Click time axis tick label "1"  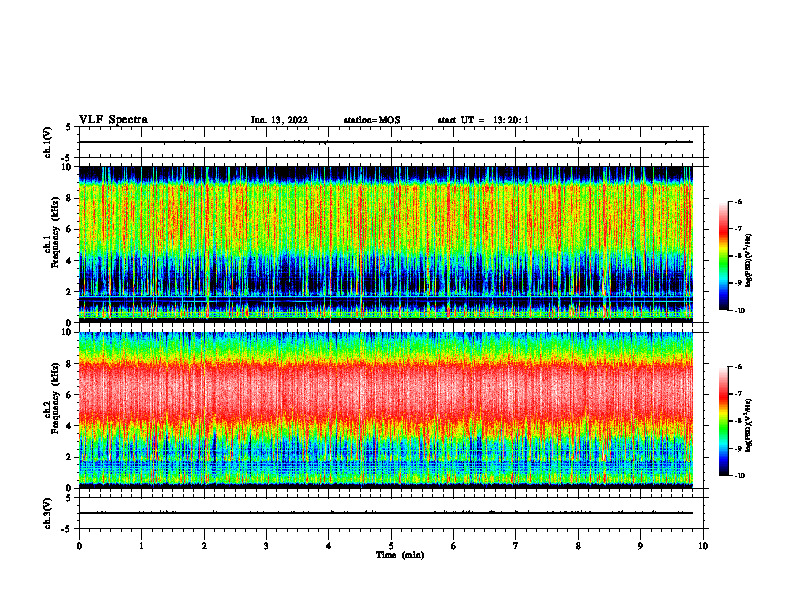(x=141, y=546)
